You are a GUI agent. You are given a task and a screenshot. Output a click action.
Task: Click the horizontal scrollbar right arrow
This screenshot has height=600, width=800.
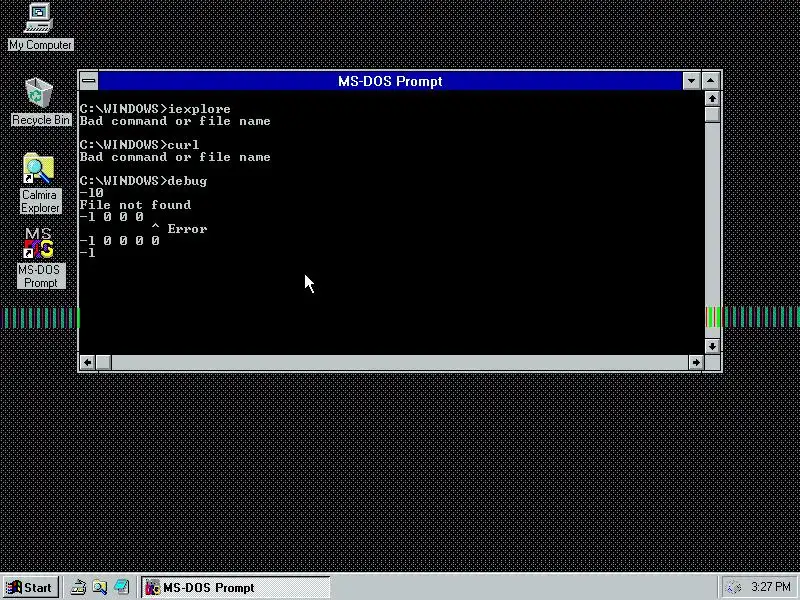click(695, 362)
